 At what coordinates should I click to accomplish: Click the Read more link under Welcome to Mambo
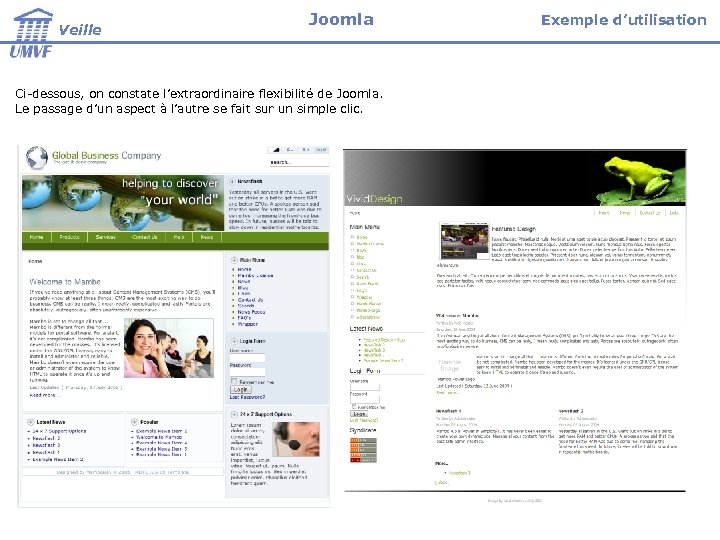(x=45, y=395)
